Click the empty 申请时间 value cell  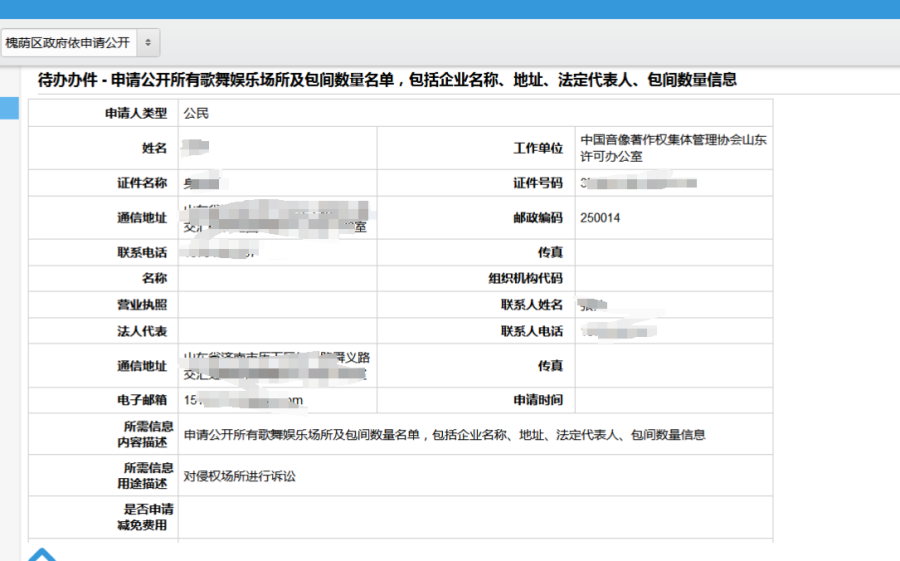(672, 400)
